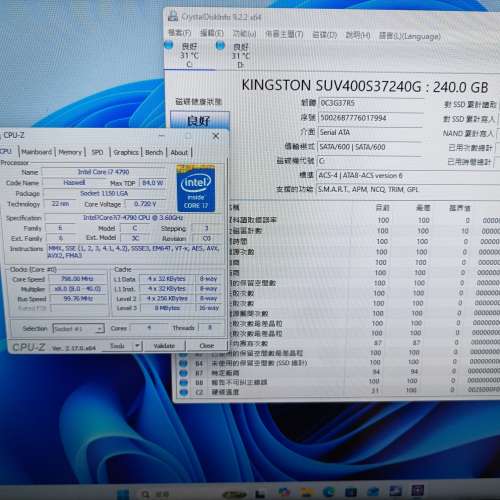The image size is (500, 500).
Task: Click the CPU name value Intel Core i7 4790
Action: click(x=104, y=172)
